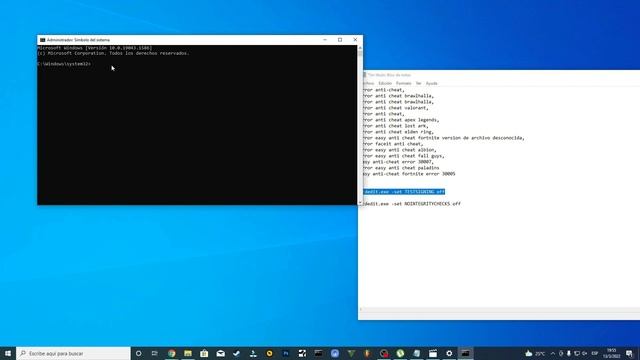Click the 'anti-cheat error 30007' line

(x=398, y=162)
